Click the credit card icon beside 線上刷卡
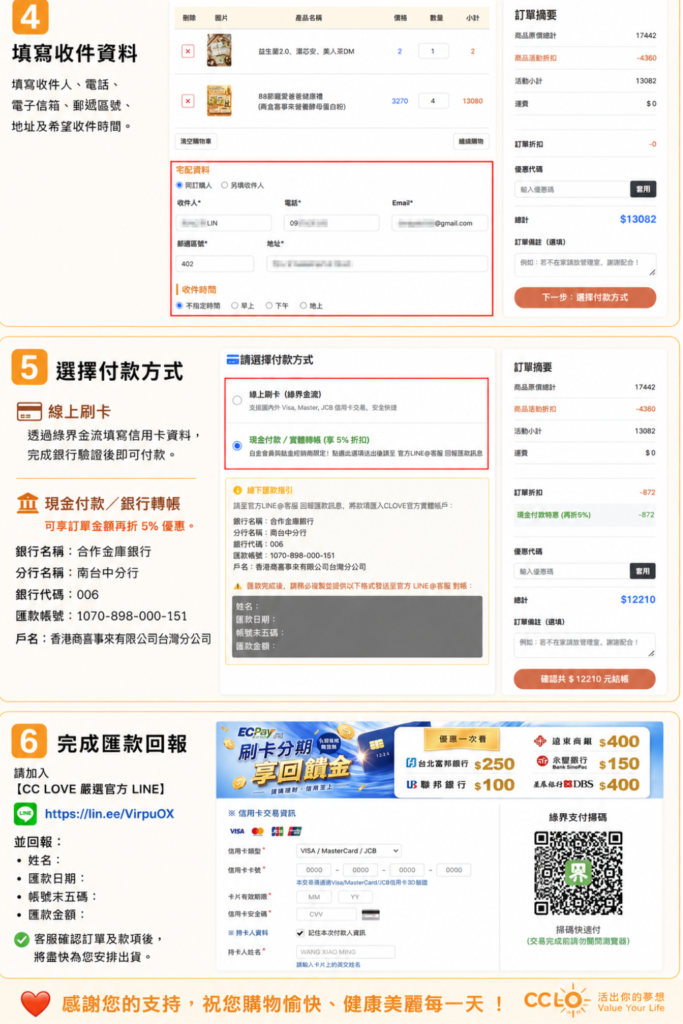The width and height of the screenshot is (683, 1024). coord(29,411)
